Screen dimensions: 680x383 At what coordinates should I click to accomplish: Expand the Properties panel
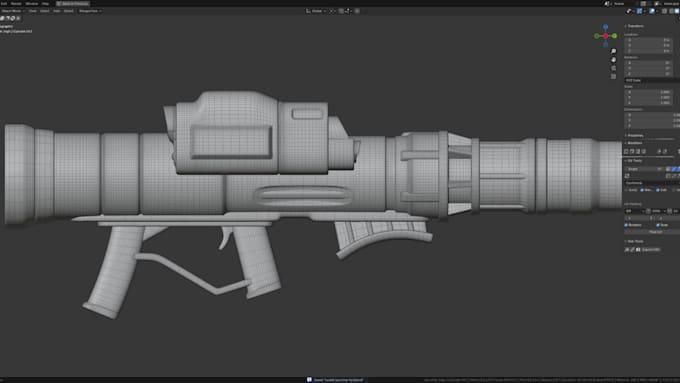(x=634, y=136)
